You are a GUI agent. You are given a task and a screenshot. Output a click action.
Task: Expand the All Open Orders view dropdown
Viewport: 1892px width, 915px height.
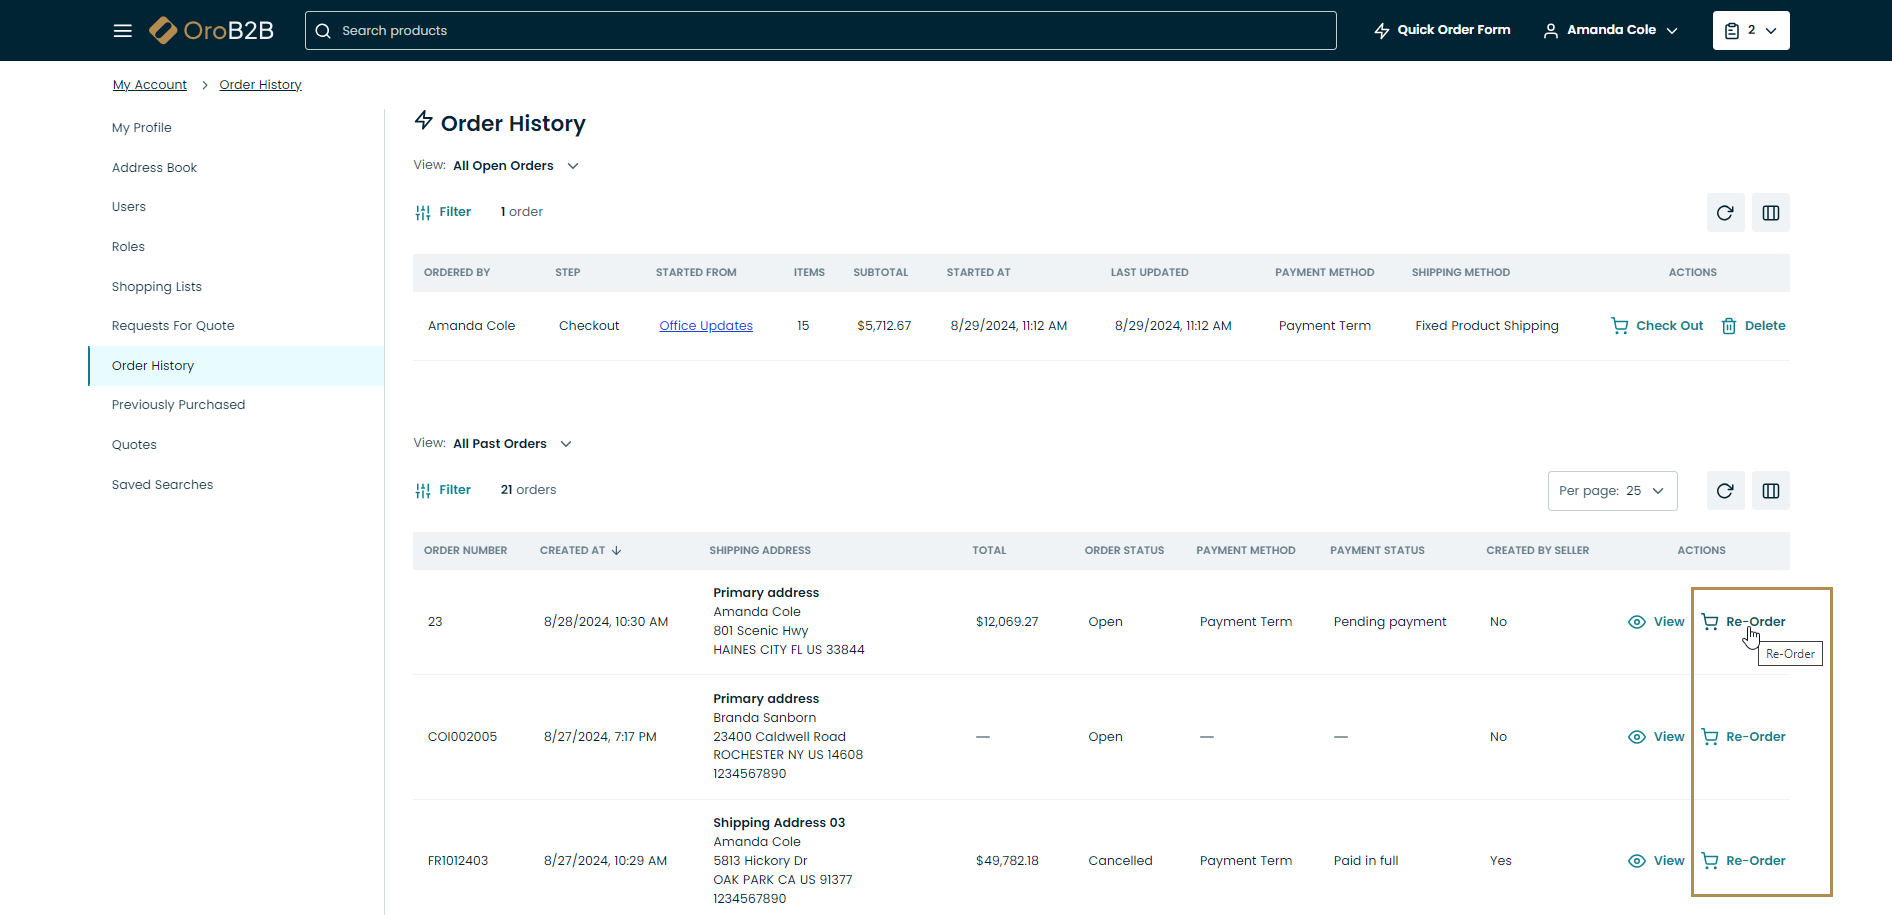(x=515, y=166)
